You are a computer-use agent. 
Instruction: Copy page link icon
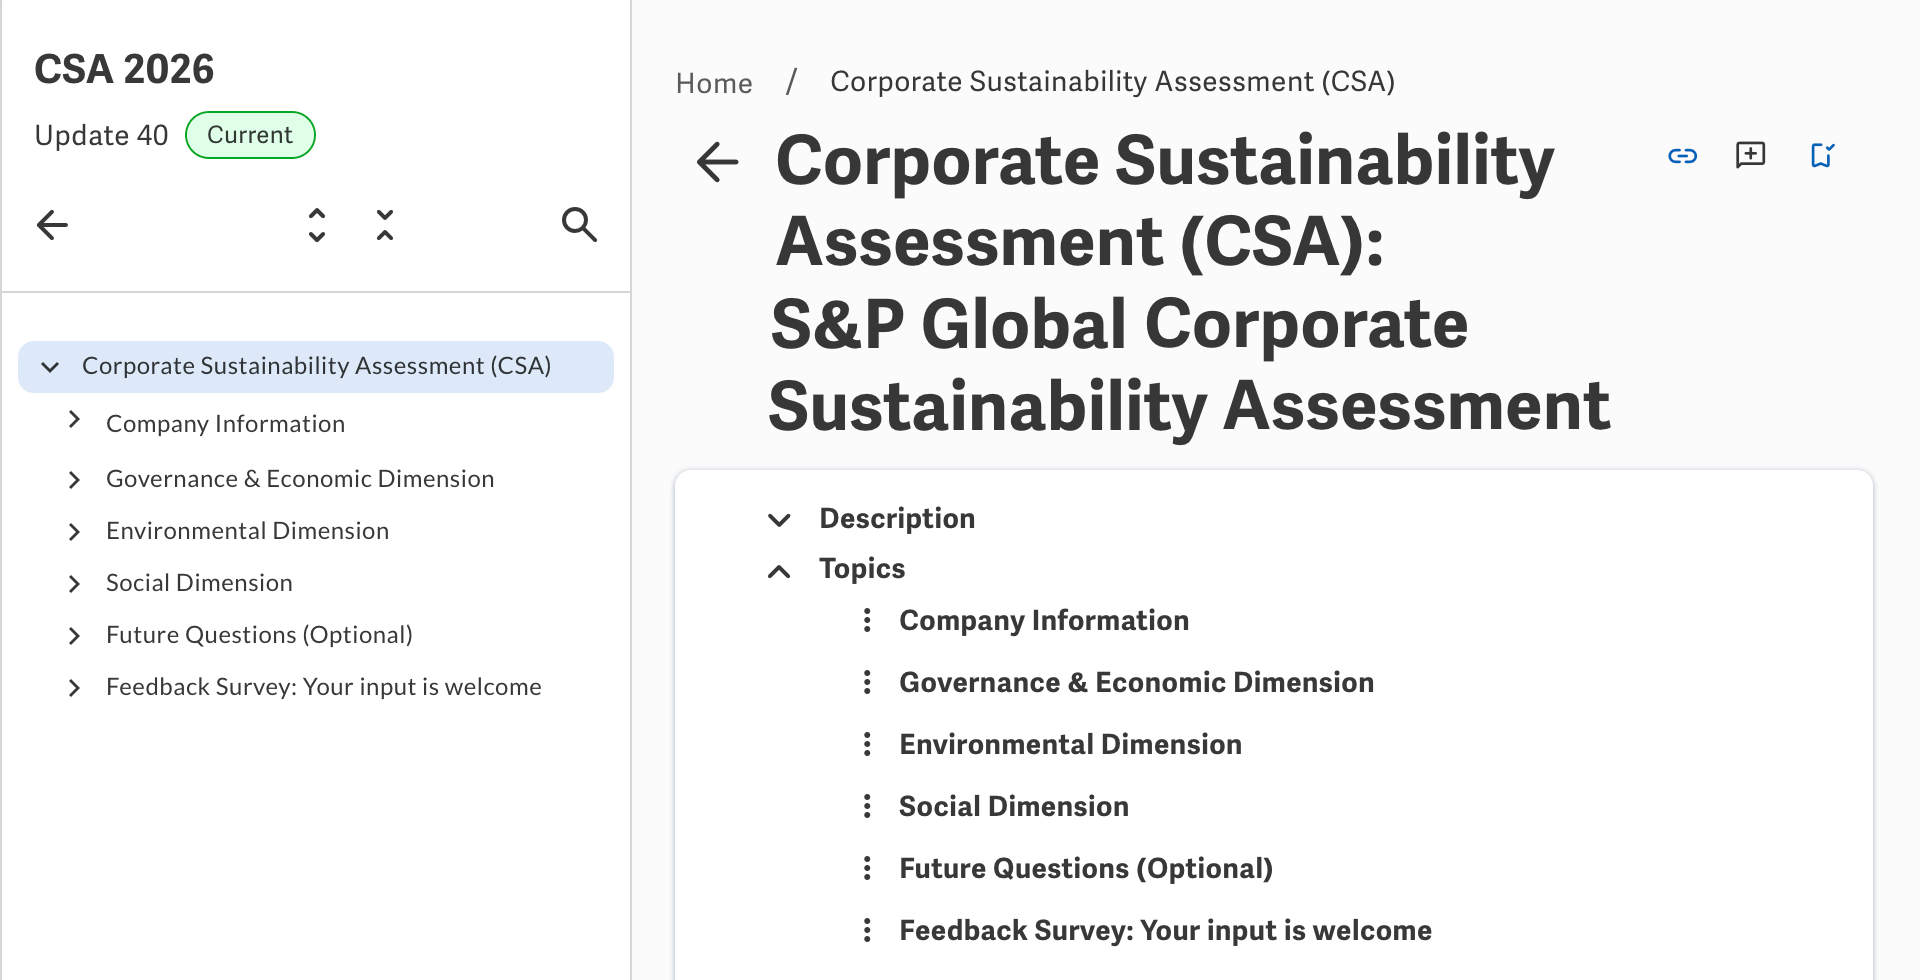(x=1683, y=155)
